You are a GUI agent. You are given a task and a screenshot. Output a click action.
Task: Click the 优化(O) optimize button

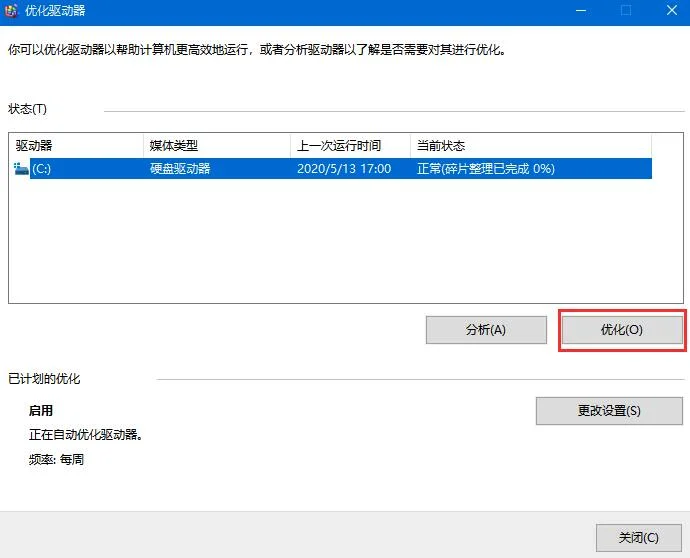coord(622,330)
